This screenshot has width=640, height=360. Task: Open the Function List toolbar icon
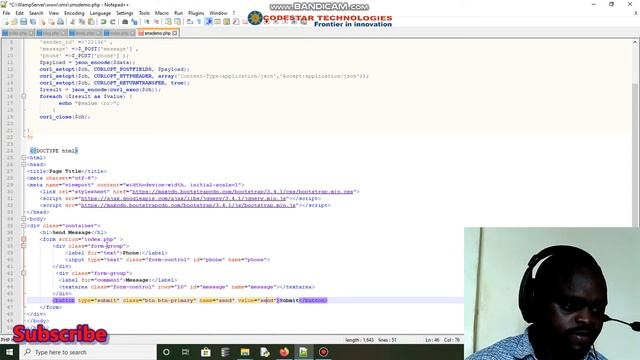pyautogui.click(x=235, y=22)
